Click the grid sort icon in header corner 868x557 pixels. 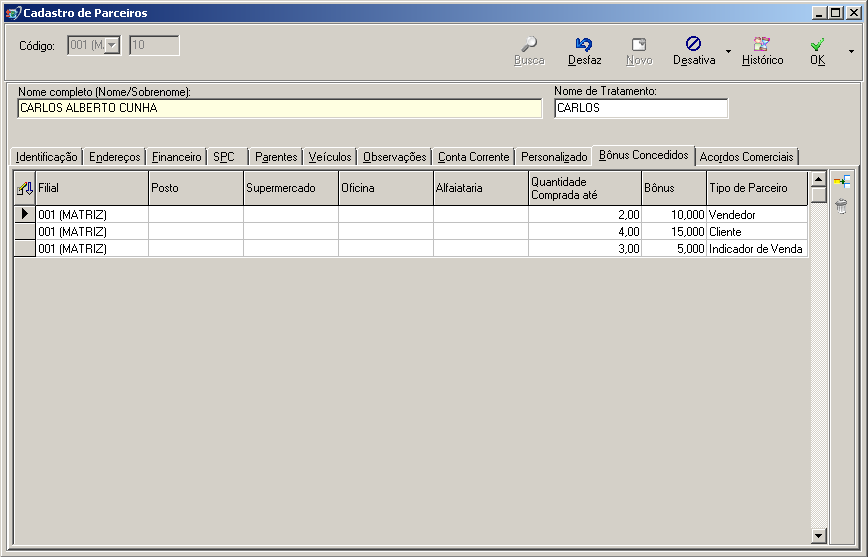(x=25, y=188)
